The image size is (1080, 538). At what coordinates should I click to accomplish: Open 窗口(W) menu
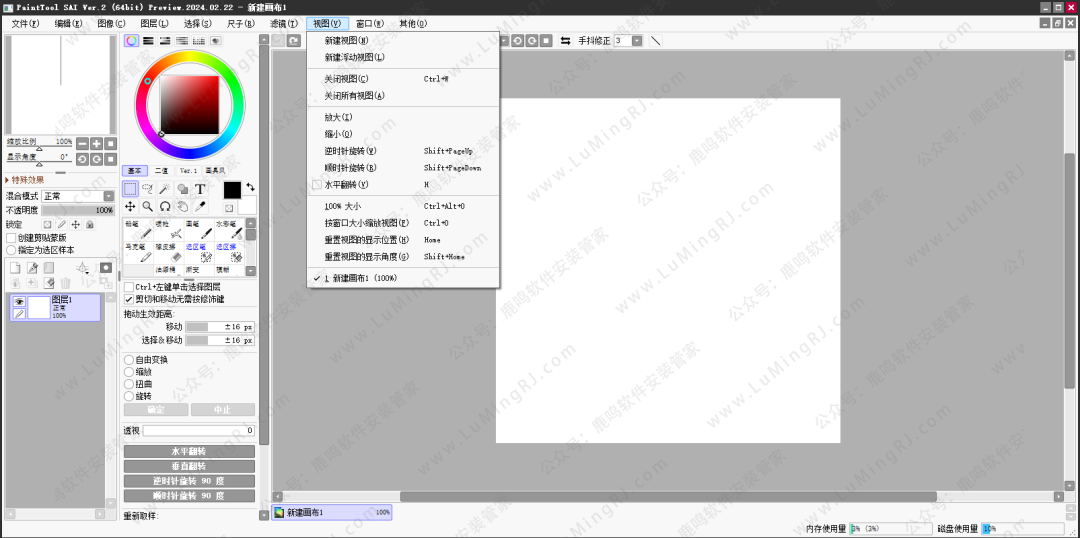(370, 23)
